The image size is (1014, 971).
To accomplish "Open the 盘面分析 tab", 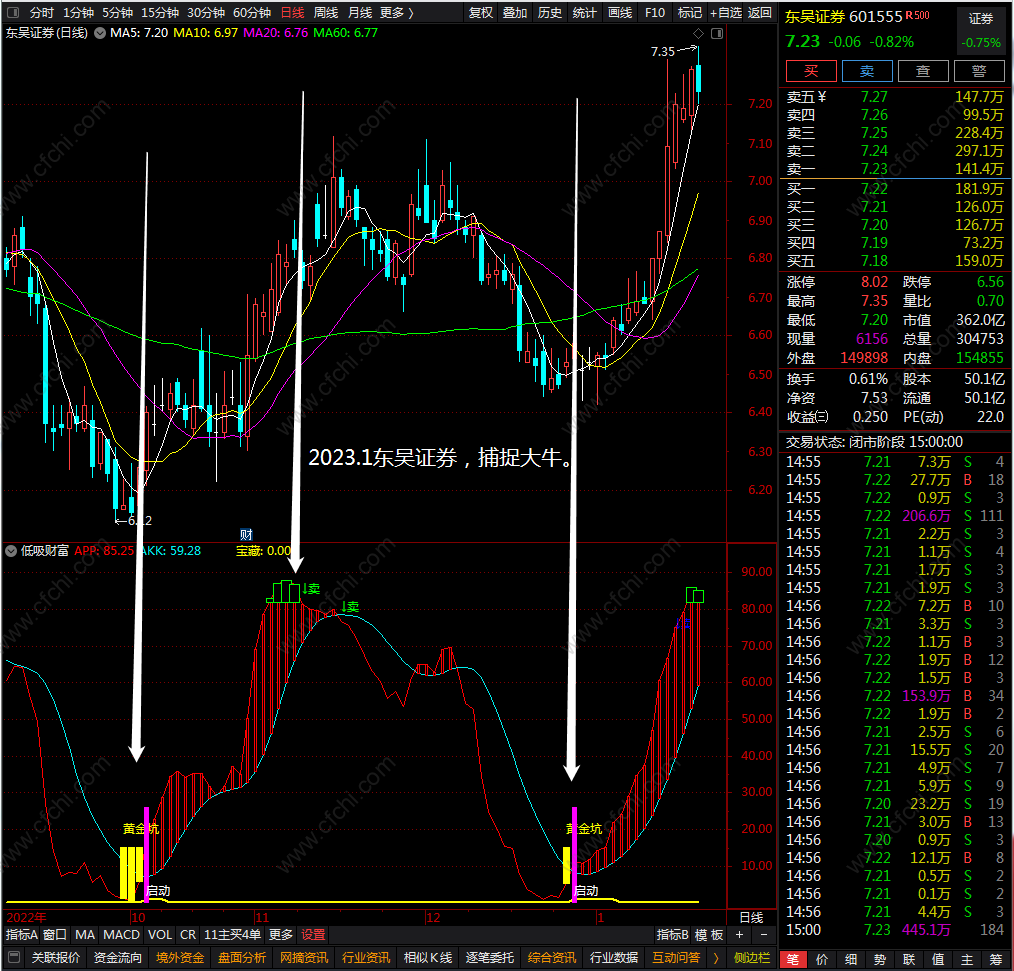I will pyautogui.click(x=242, y=957).
